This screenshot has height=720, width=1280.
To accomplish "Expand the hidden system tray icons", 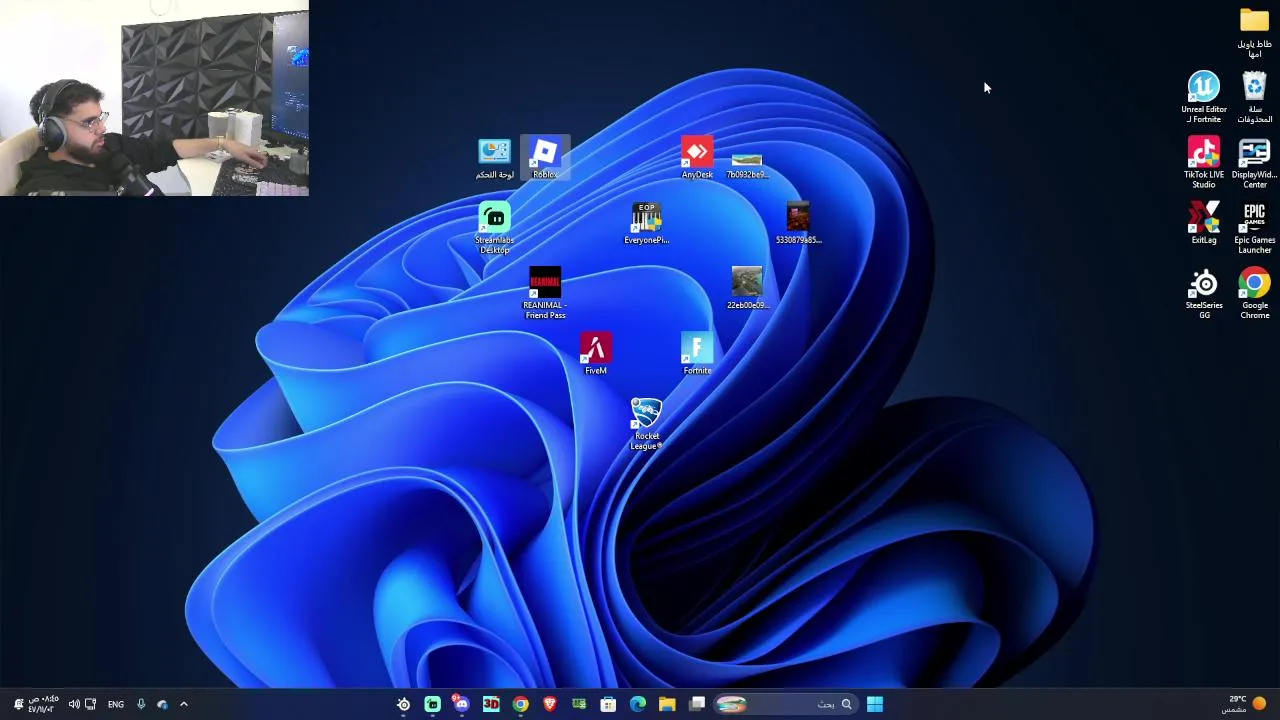I will coord(184,704).
